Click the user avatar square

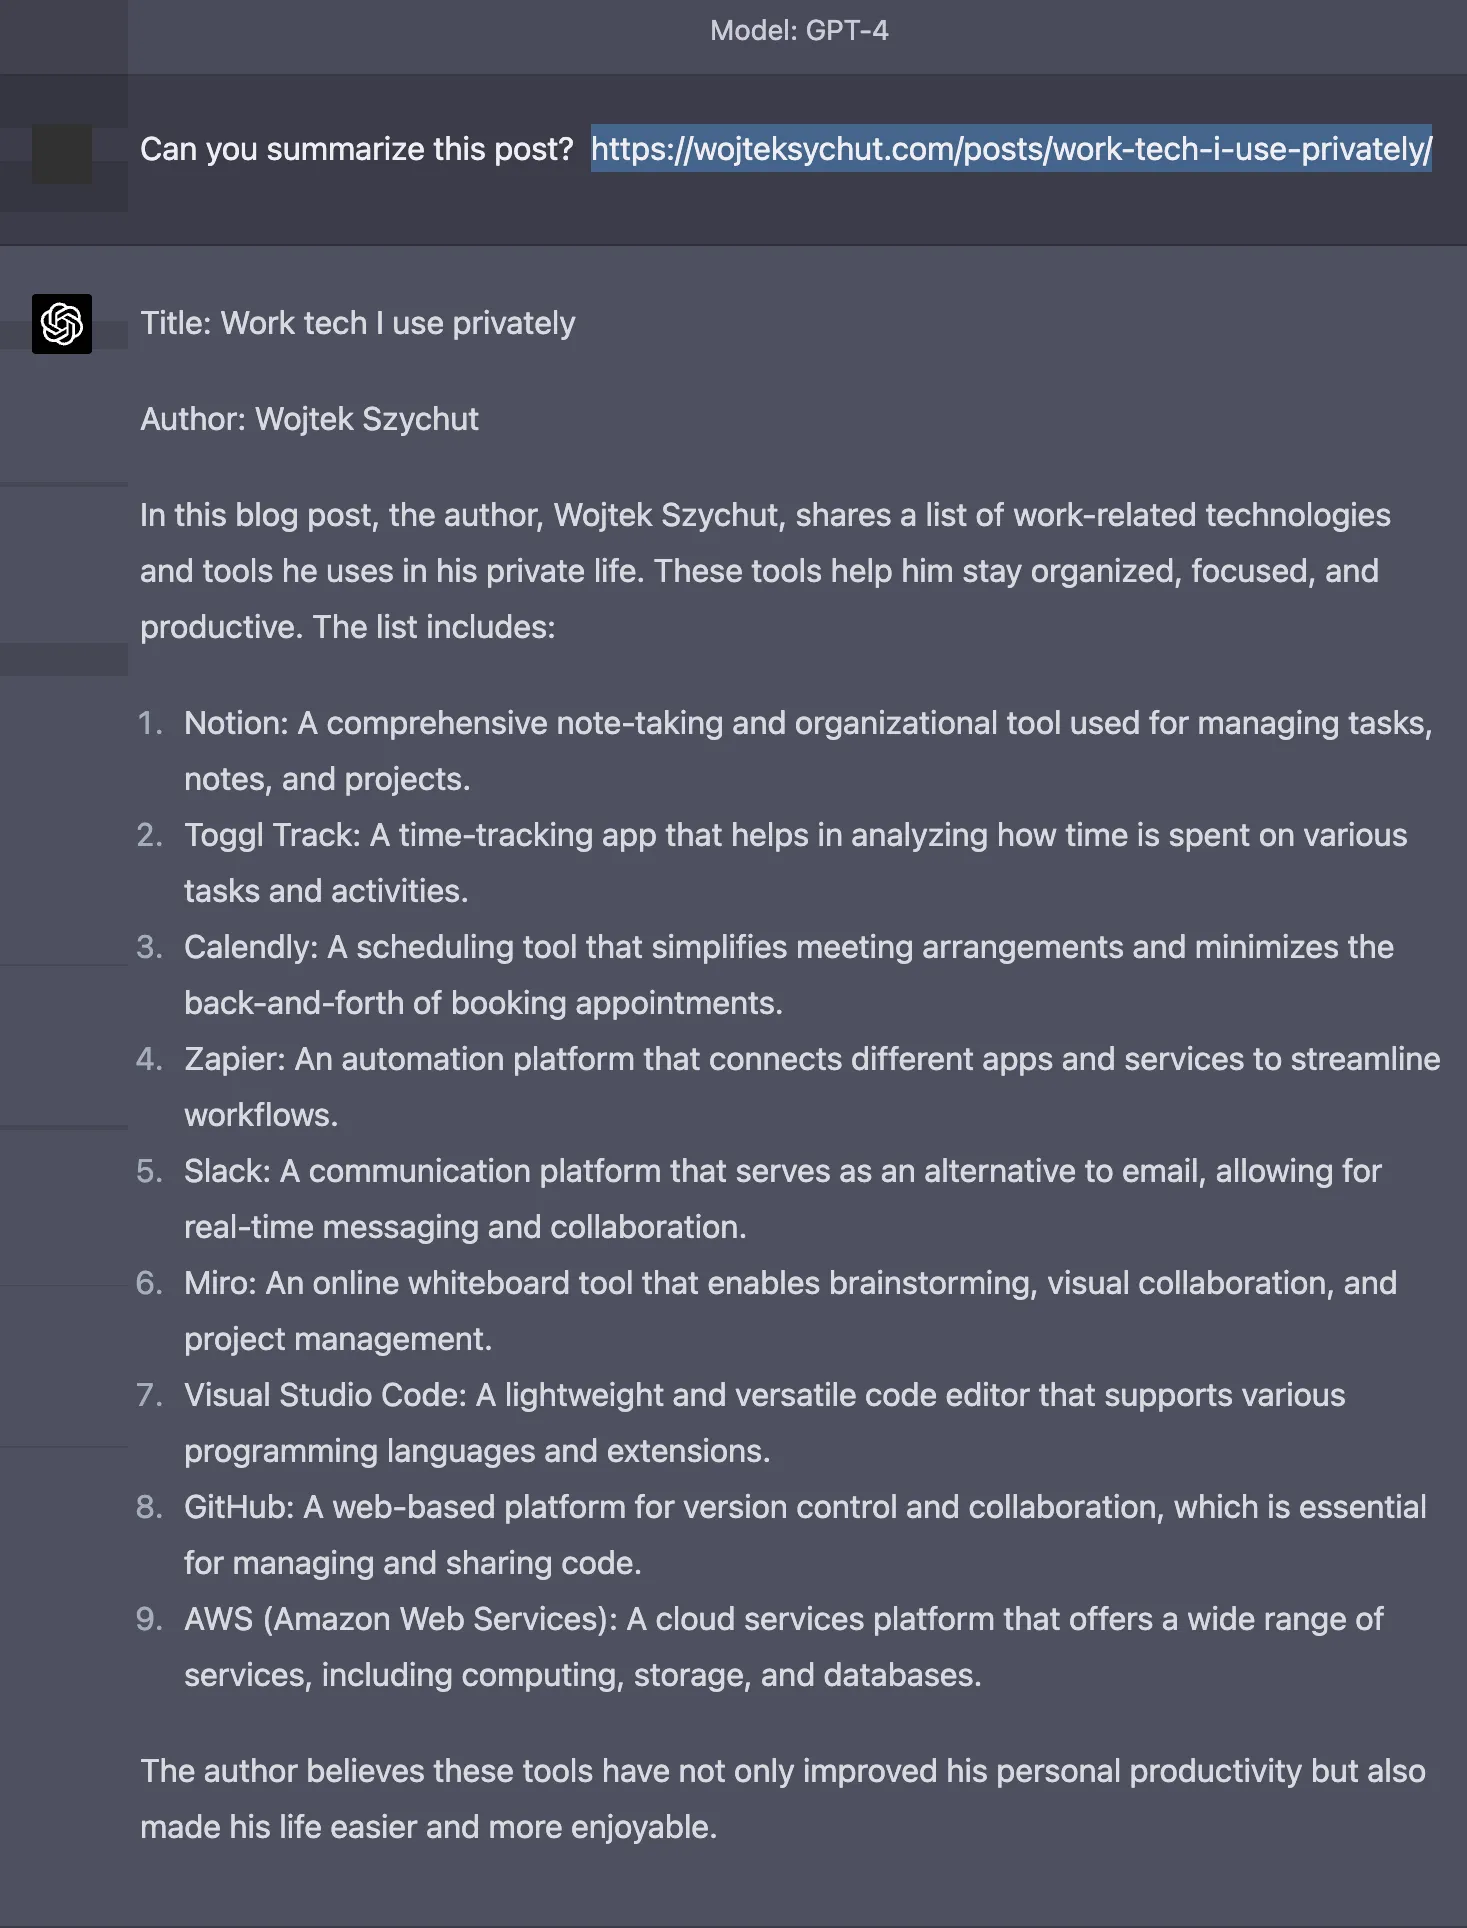click(62, 154)
